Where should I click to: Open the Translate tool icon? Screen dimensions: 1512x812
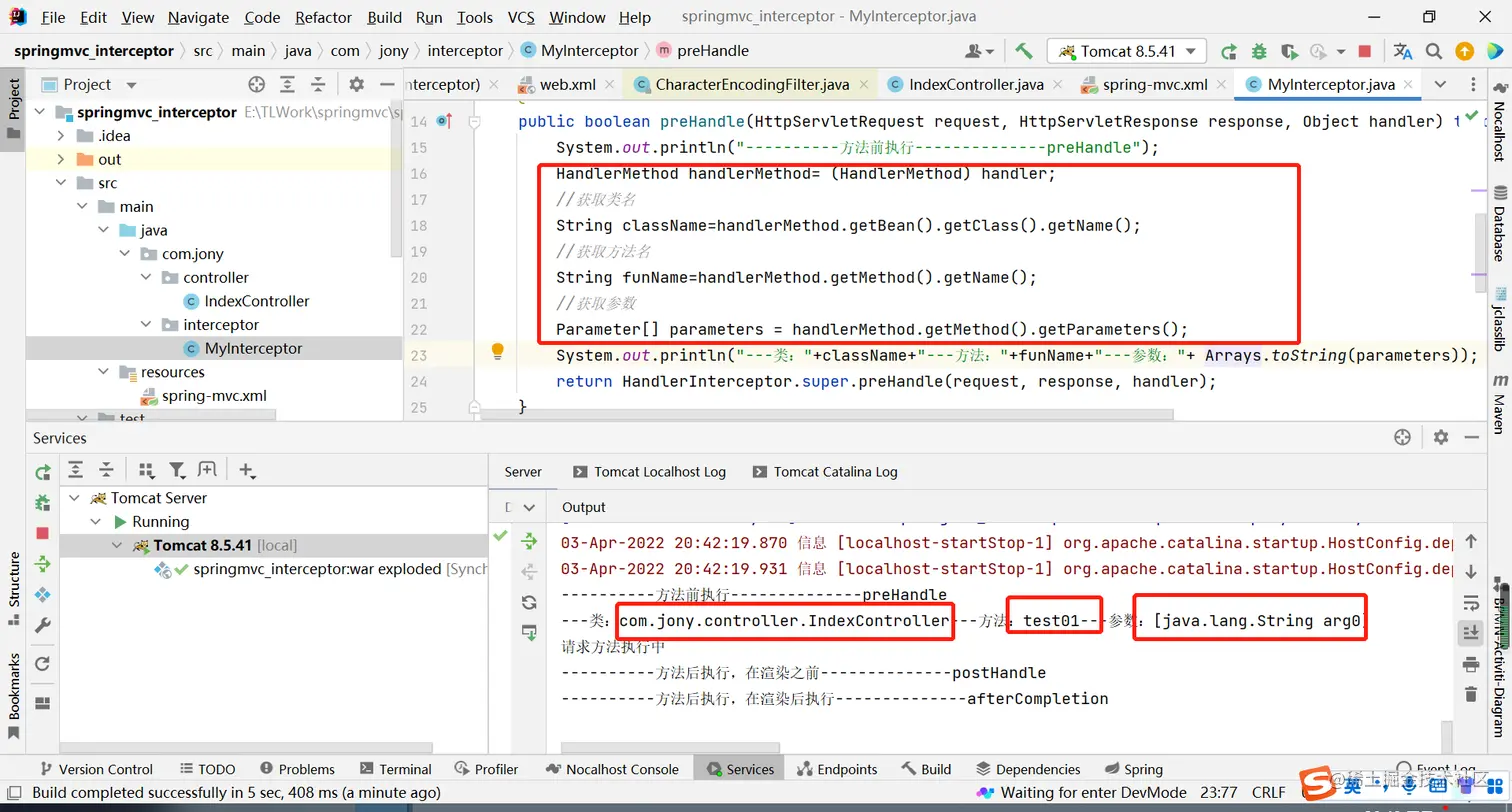(x=1403, y=51)
